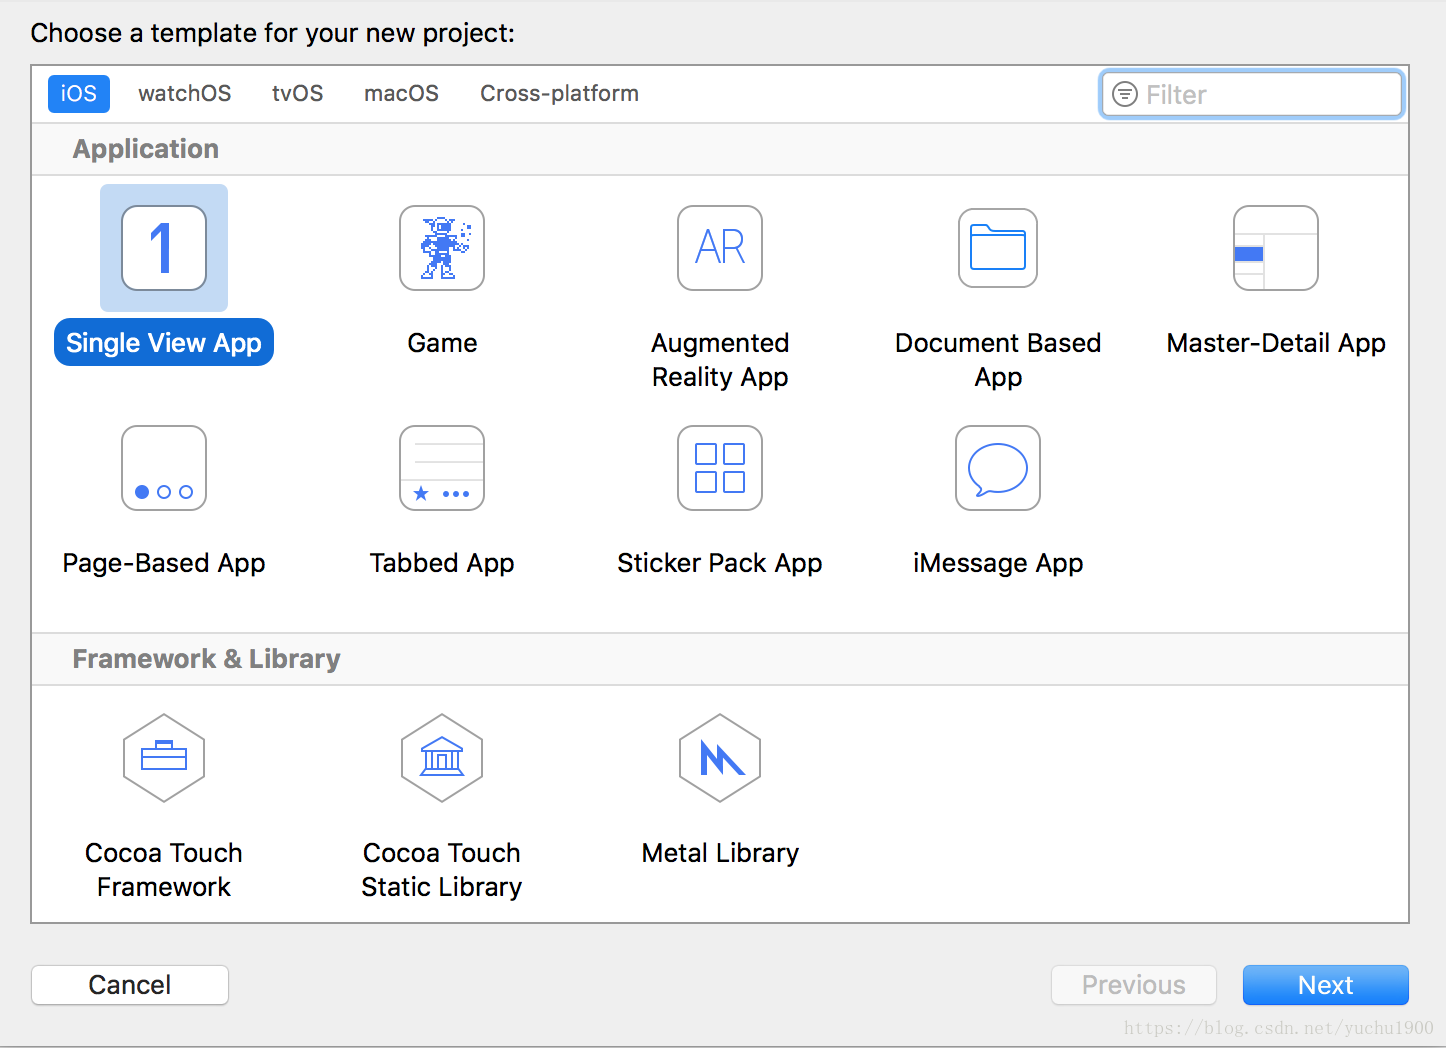
Task: Open the tvOS platform tab
Action: [298, 94]
